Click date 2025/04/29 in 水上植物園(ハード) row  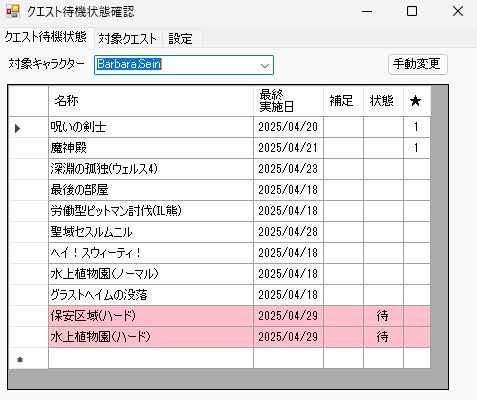pyautogui.click(x=288, y=337)
